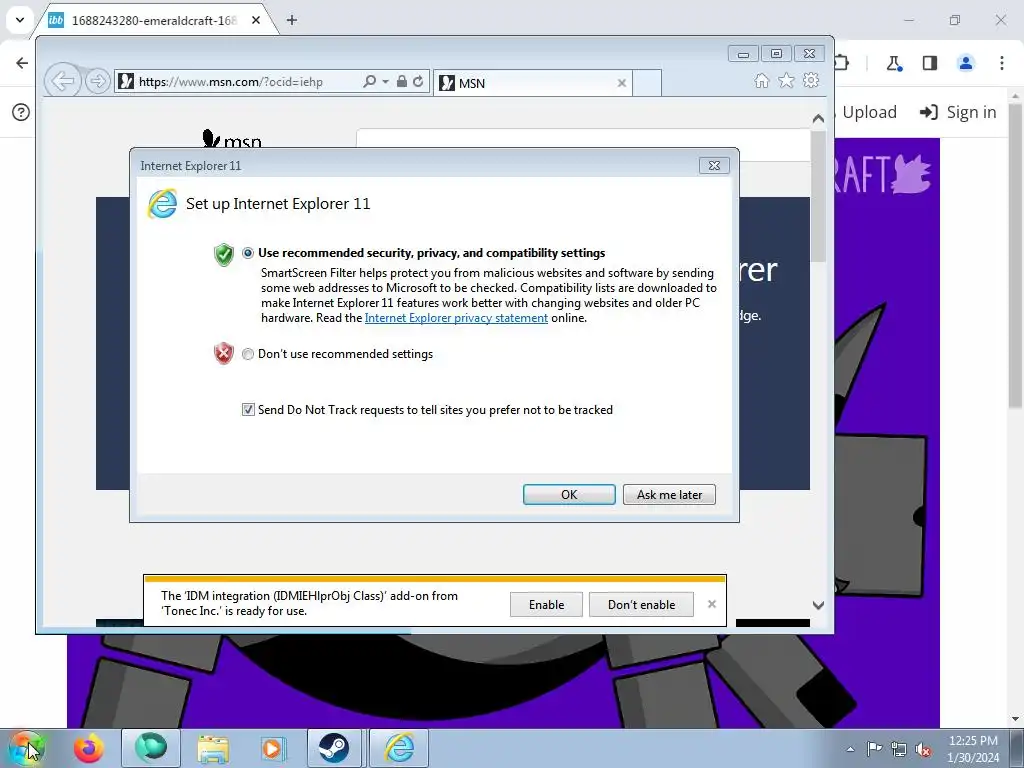Open Chrome Labs flask icon
The width and height of the screenshot is (1024, 768).
click(x=894, y=63)
